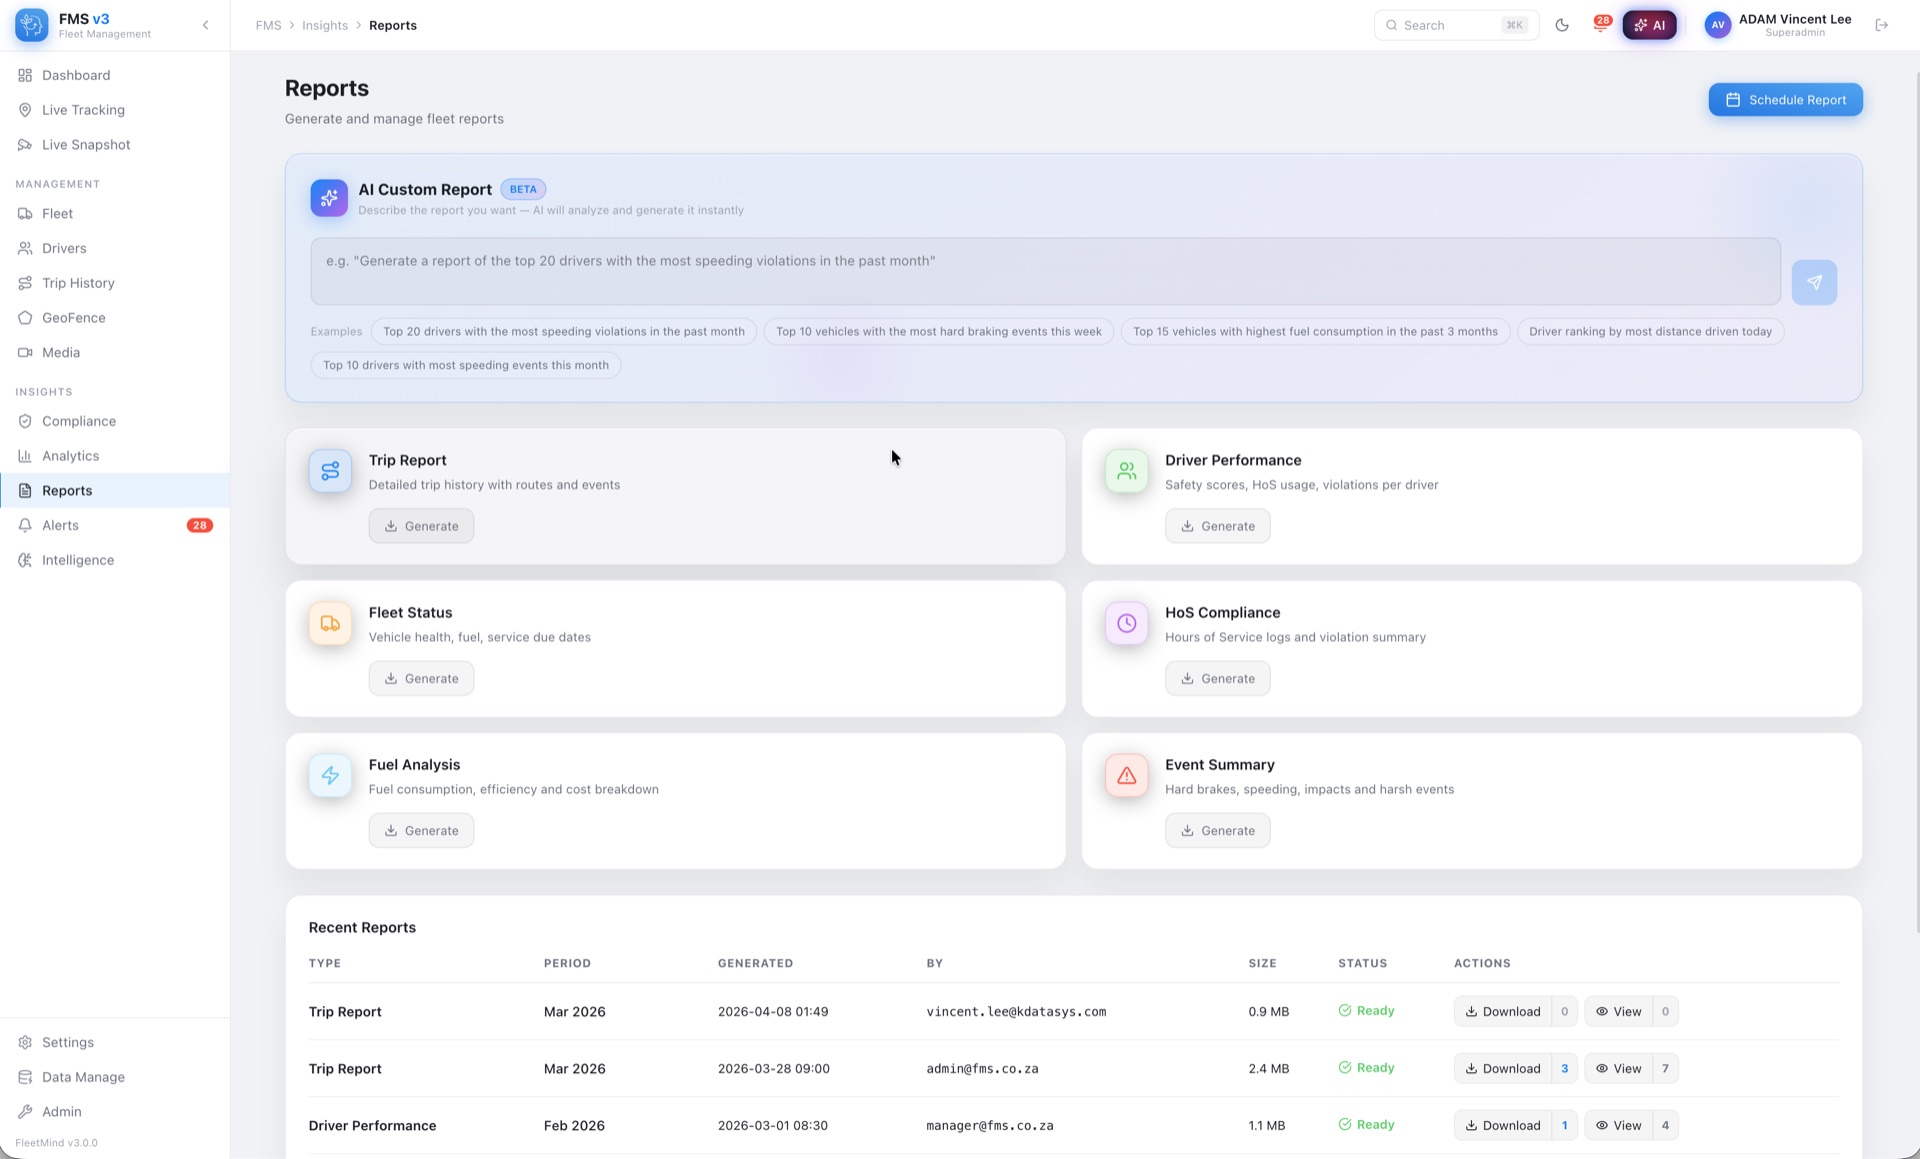The height and width of the screenshot is (1159, 1920).
Task: Launch the AI assistant from the top bar
Action: pyautogui.click(x=1650, y=25)
